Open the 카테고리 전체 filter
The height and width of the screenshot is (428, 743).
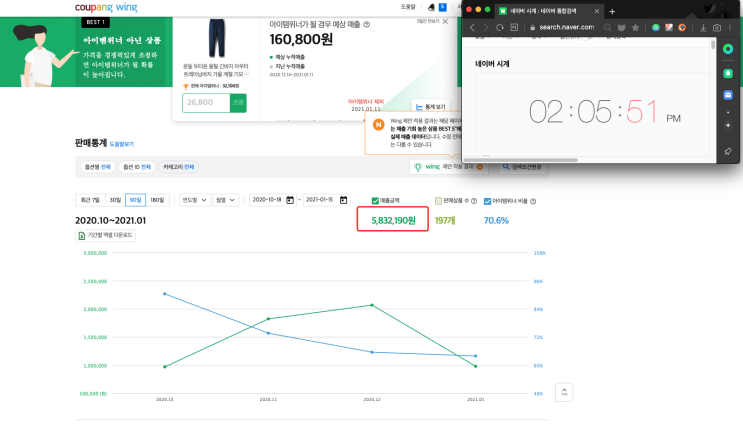click(179, 167)
